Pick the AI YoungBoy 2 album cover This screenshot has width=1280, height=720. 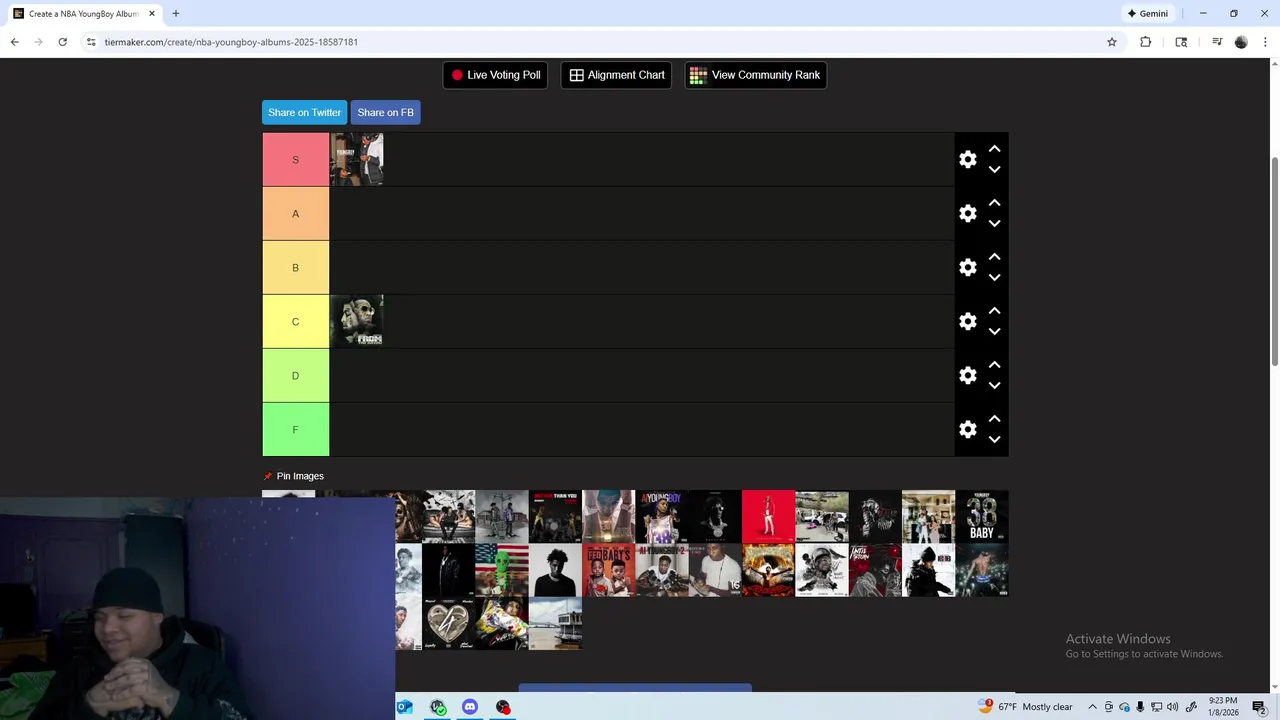click(x=662, y=570)
